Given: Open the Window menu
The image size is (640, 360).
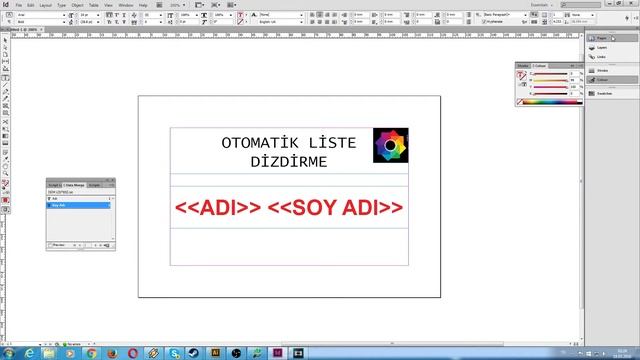Looking at the screenshot, I should [x=126, y=5].
